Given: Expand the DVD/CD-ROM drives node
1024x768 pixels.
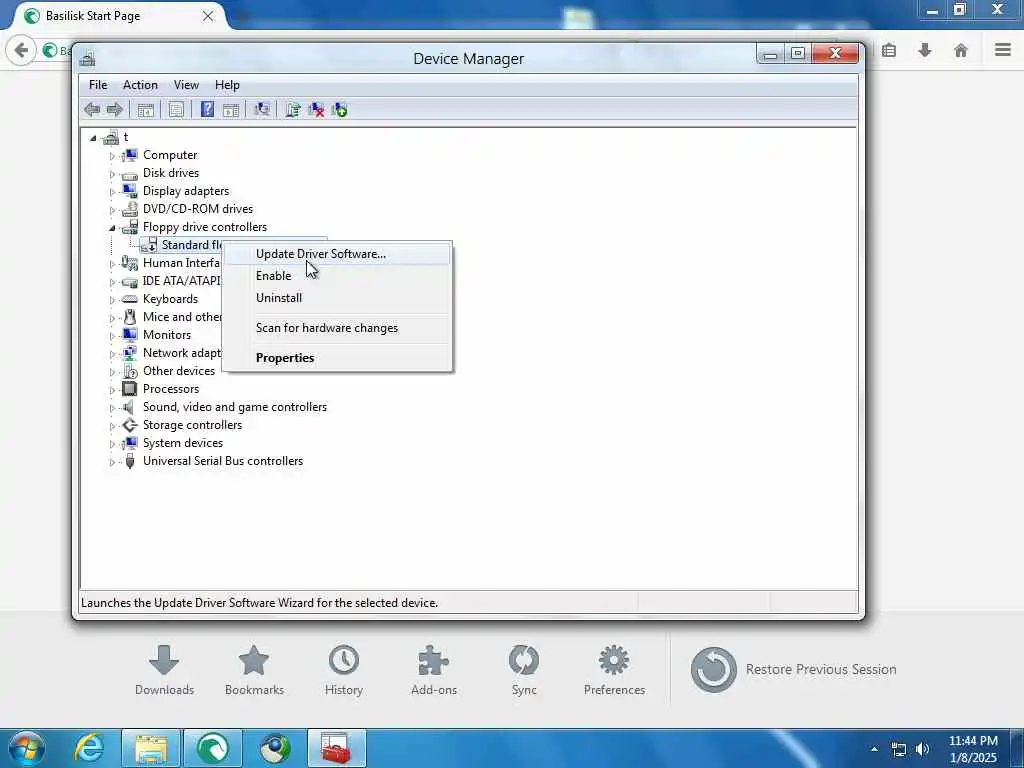Looking at the screenshot, I should 112,210.
